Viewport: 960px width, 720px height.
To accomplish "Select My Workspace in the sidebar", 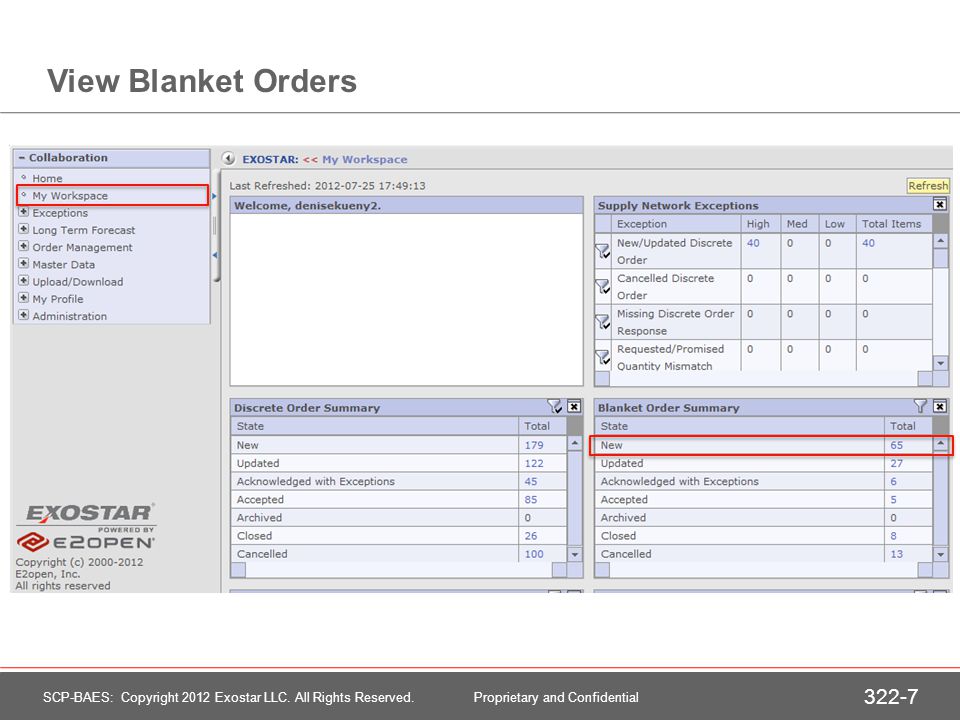I will coord(70,196).
